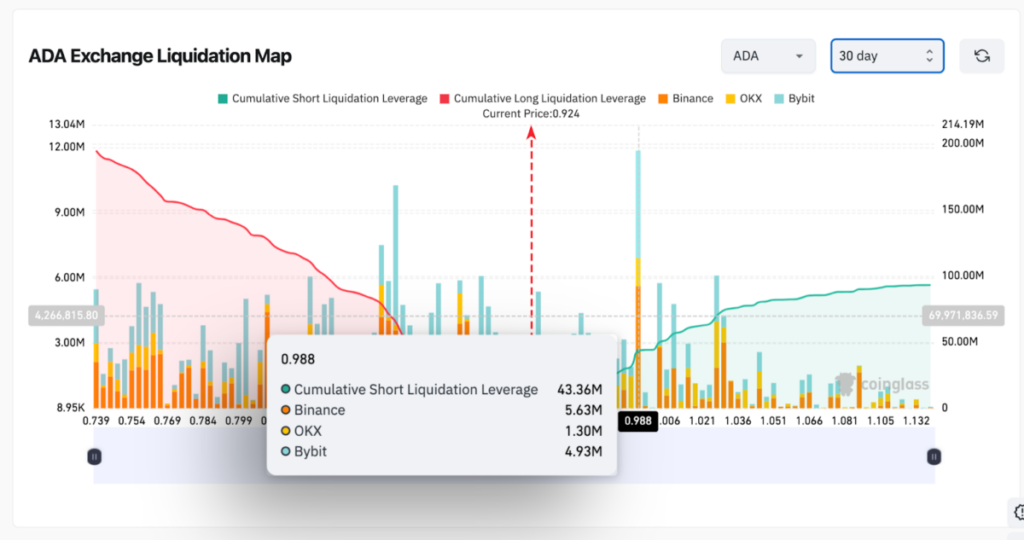Toggle Cumulative Long Liquidation Leverage legend series
The height and width of the screenshot is (540, 1024).
click(x=541, y=99)
